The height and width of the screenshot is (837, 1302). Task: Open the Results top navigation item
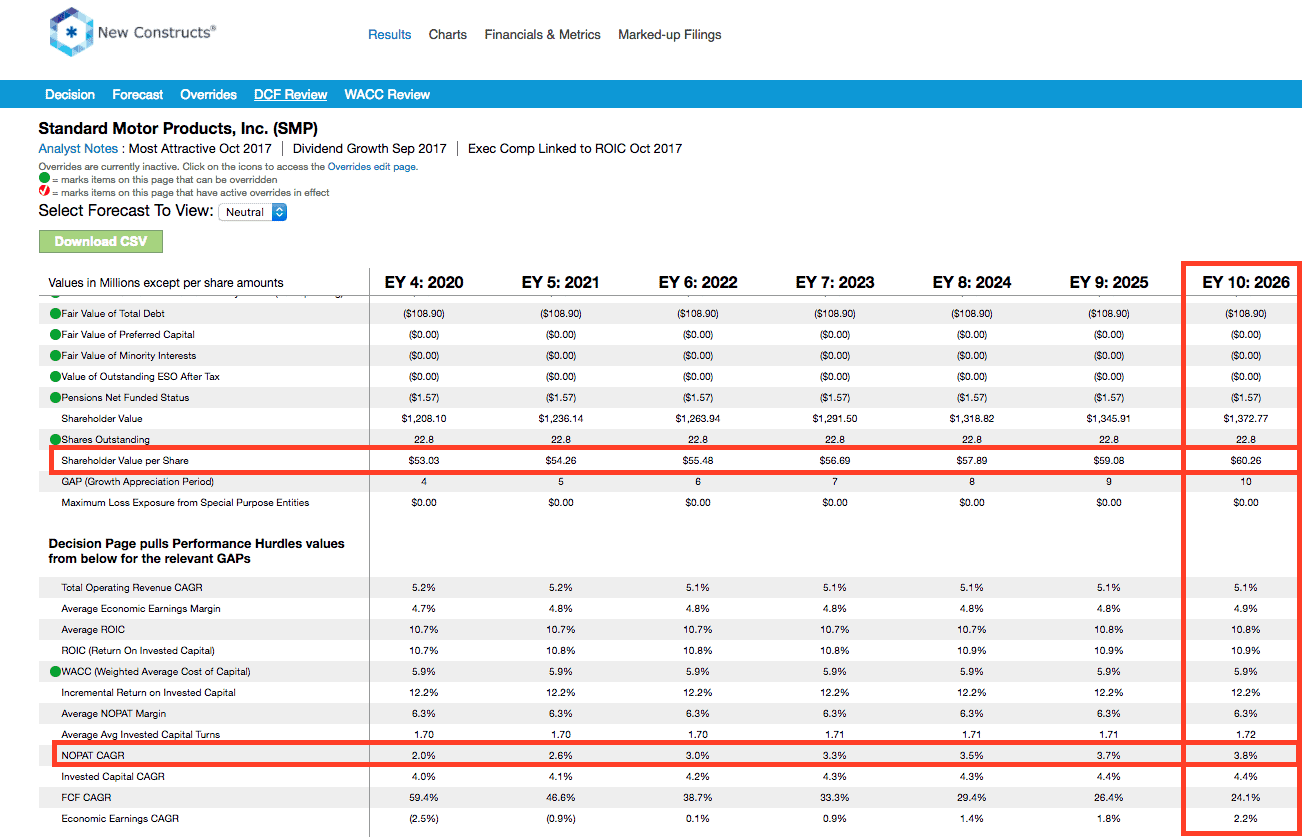[x=389, y=34]
